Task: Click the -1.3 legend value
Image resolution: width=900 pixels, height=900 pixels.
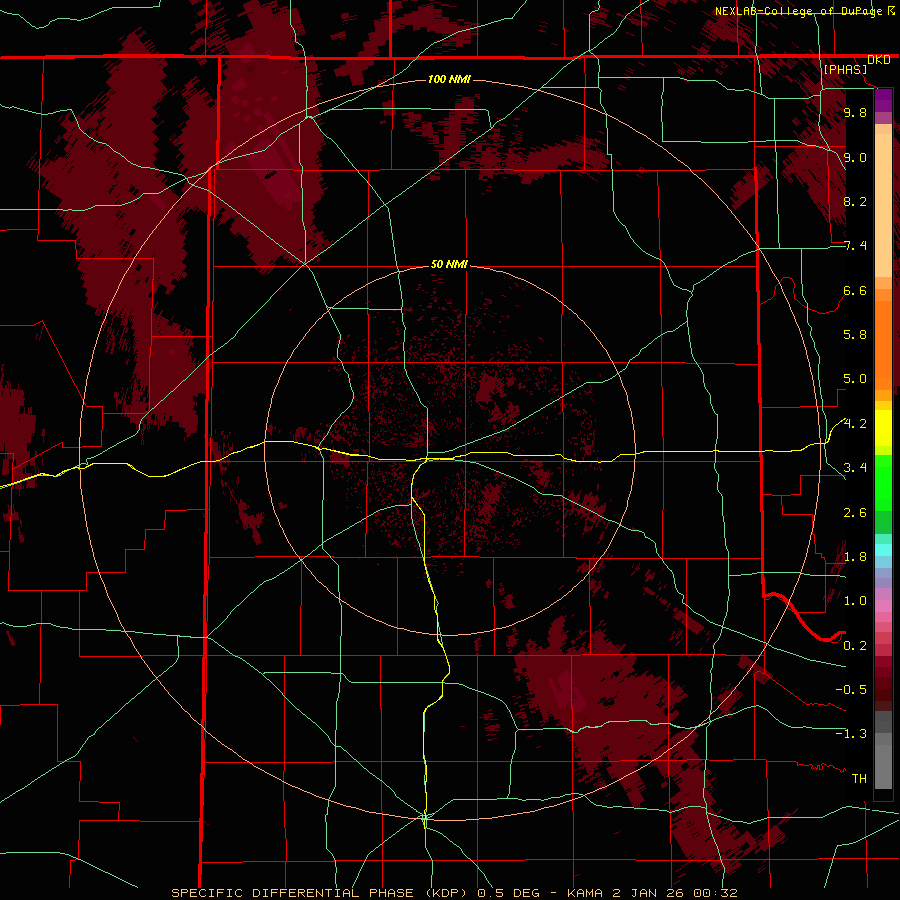Action: click(x=851, y=734)
